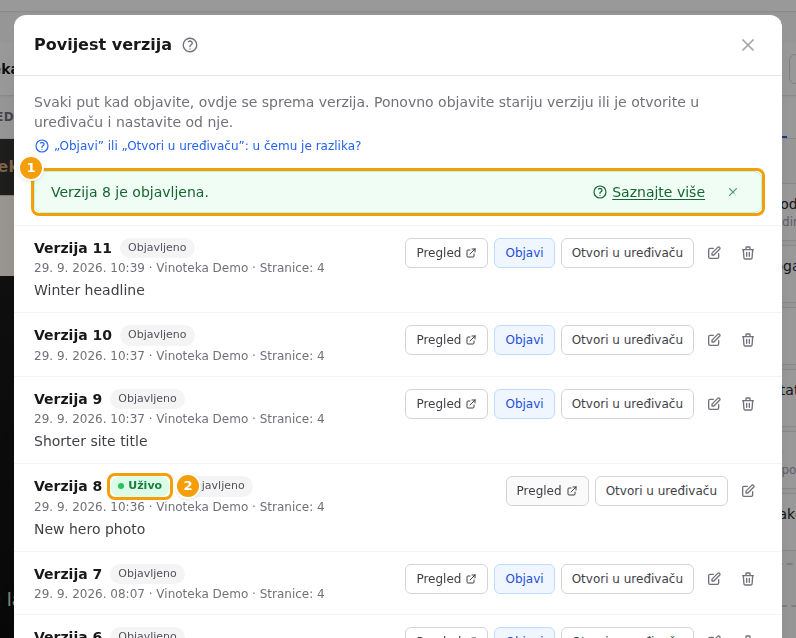Viewport: 796px width, 638px height.
Task: Select the Winter headline note text
Action: pyautogui.click(x=89, y=290)
